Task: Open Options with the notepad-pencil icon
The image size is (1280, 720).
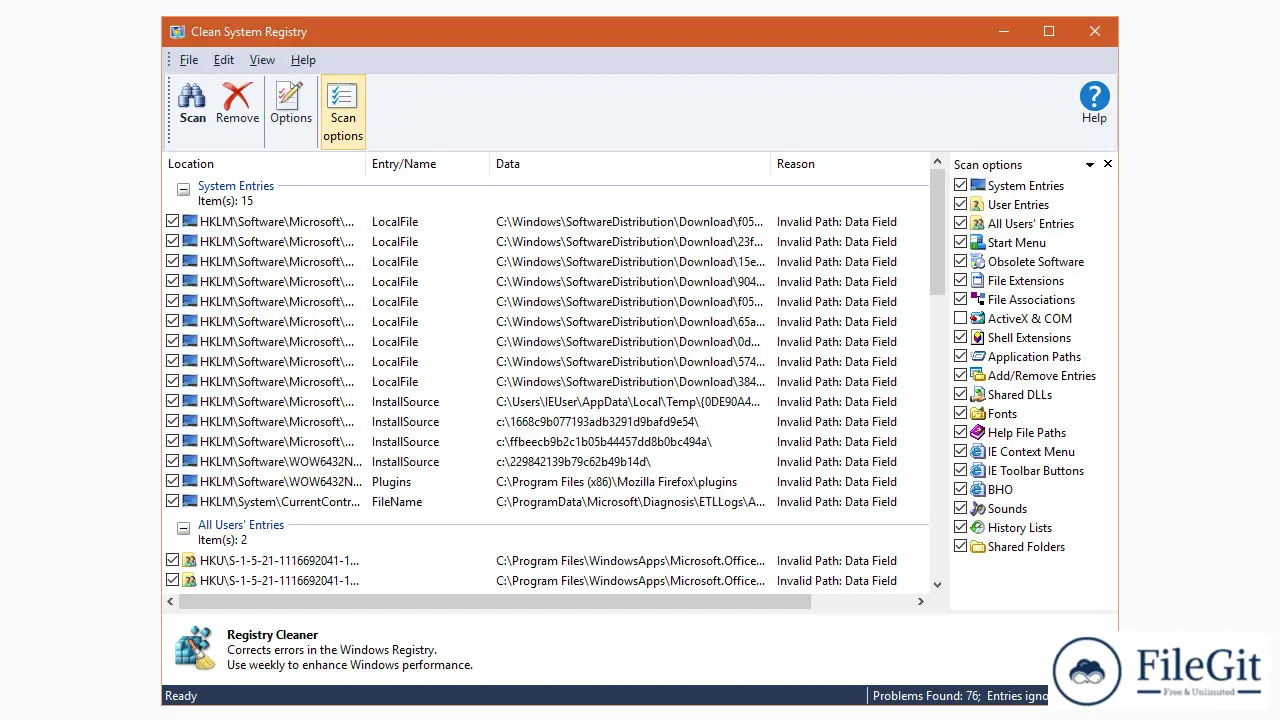Action: coord(291,104)
